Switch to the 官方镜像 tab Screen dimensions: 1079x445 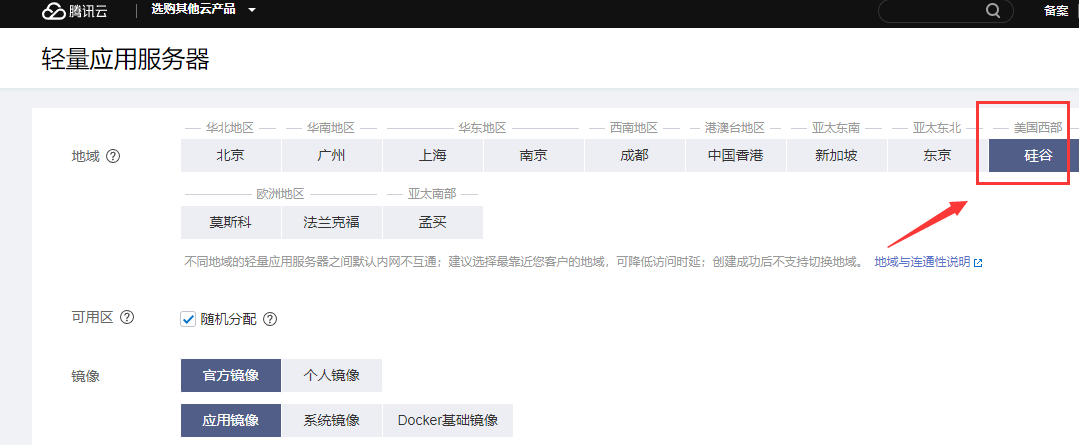(231, 376)
